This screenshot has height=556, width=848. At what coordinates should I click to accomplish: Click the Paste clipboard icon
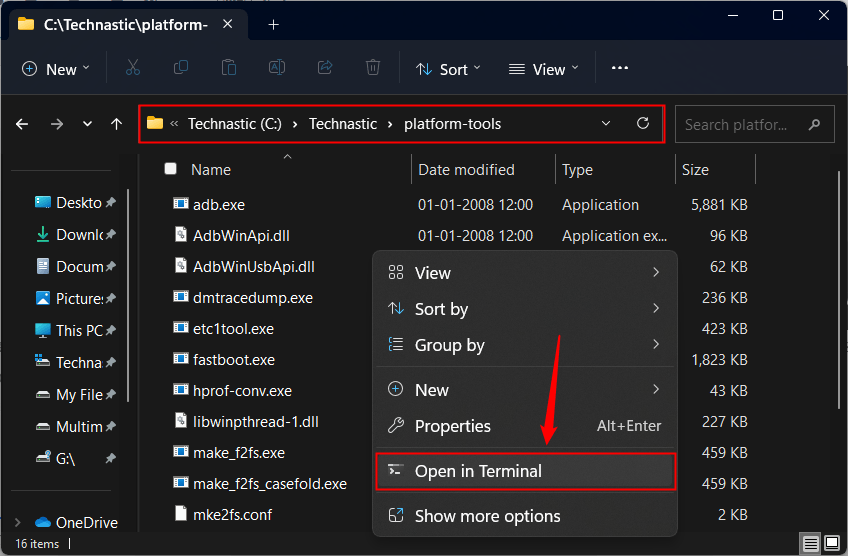pos(229,68)
